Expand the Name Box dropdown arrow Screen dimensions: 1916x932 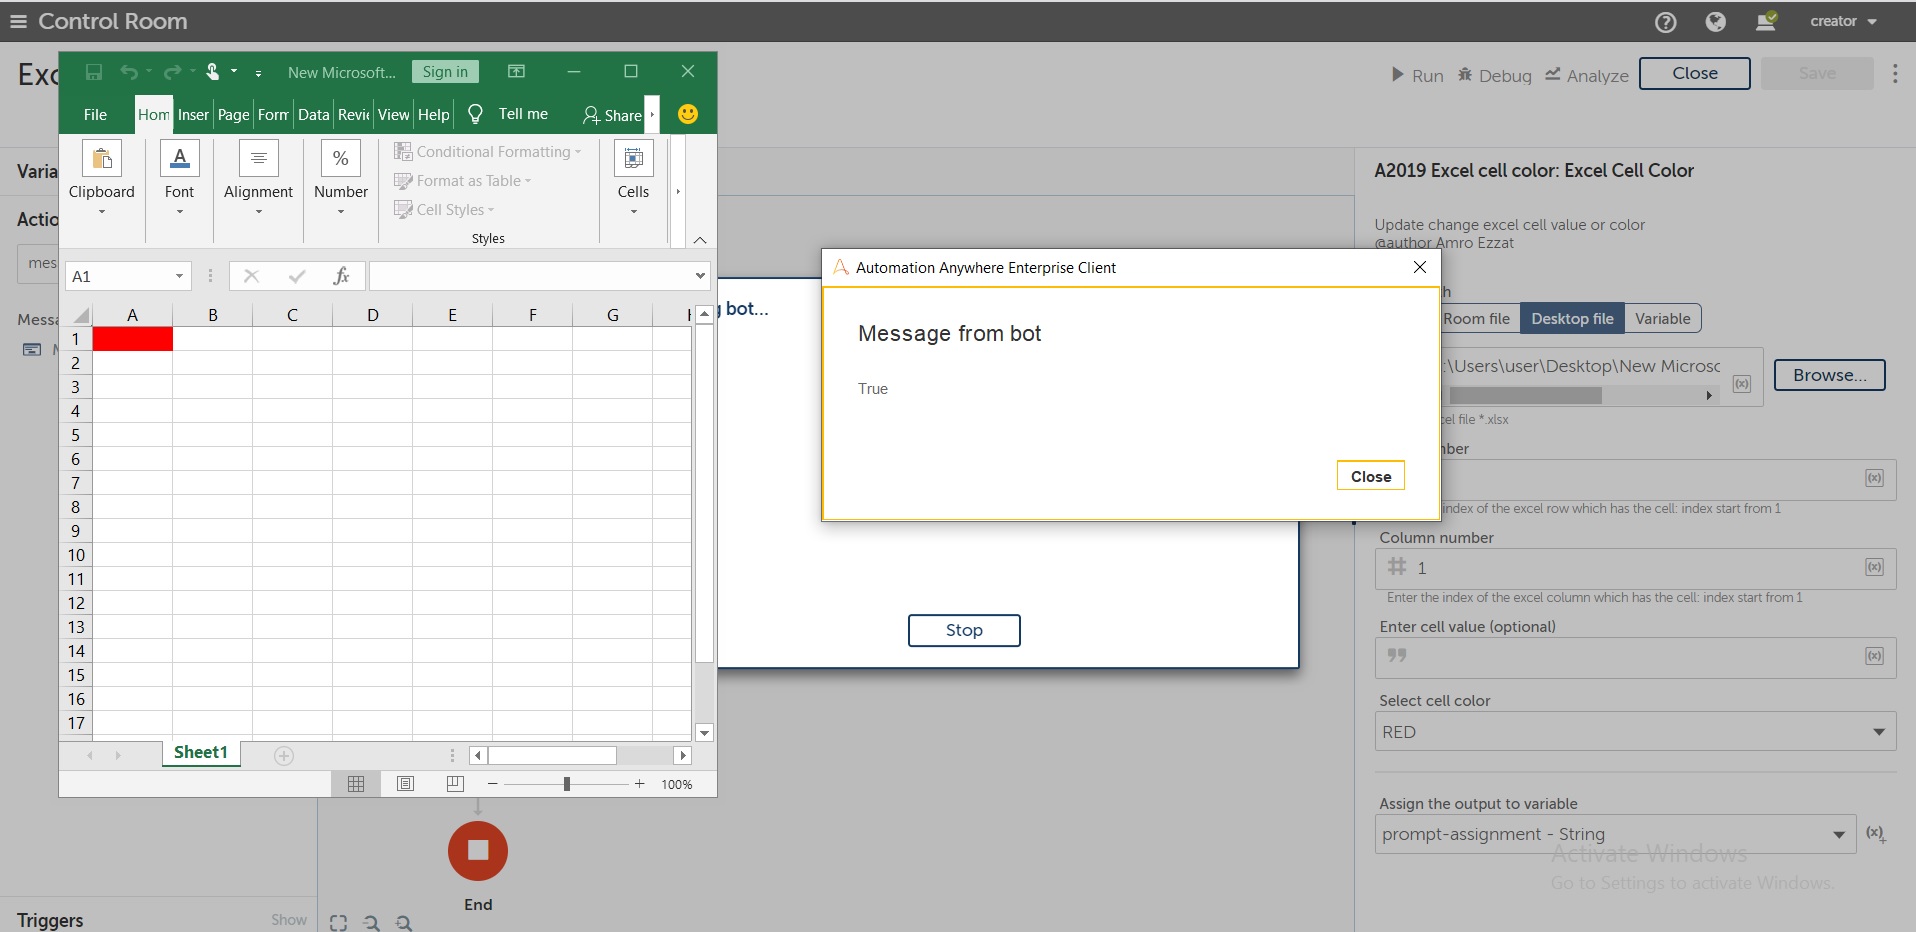[179, 276]
